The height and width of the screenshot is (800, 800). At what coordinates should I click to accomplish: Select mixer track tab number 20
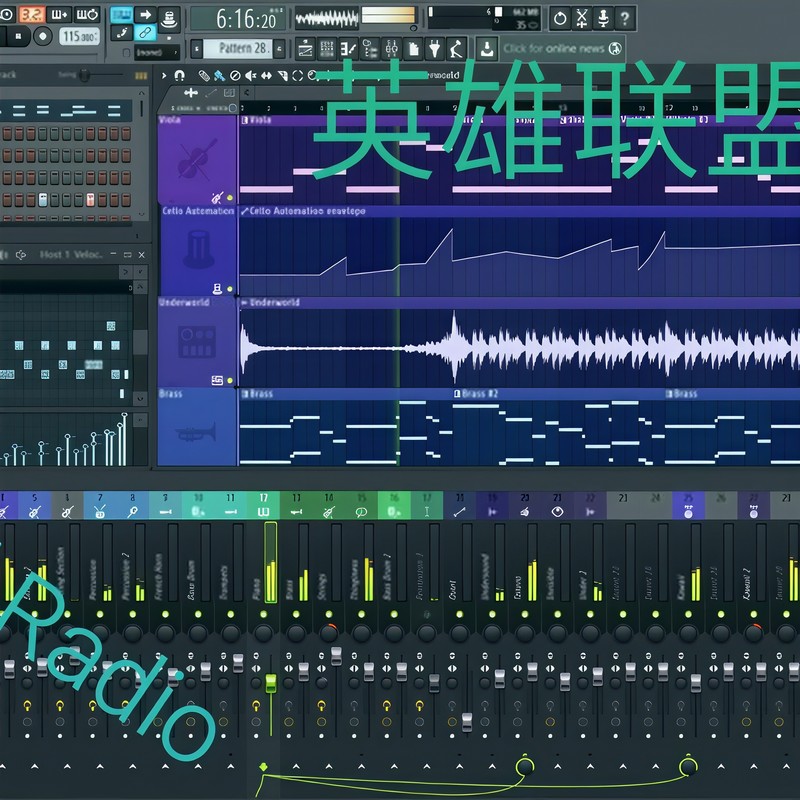(x=525, y=505)
